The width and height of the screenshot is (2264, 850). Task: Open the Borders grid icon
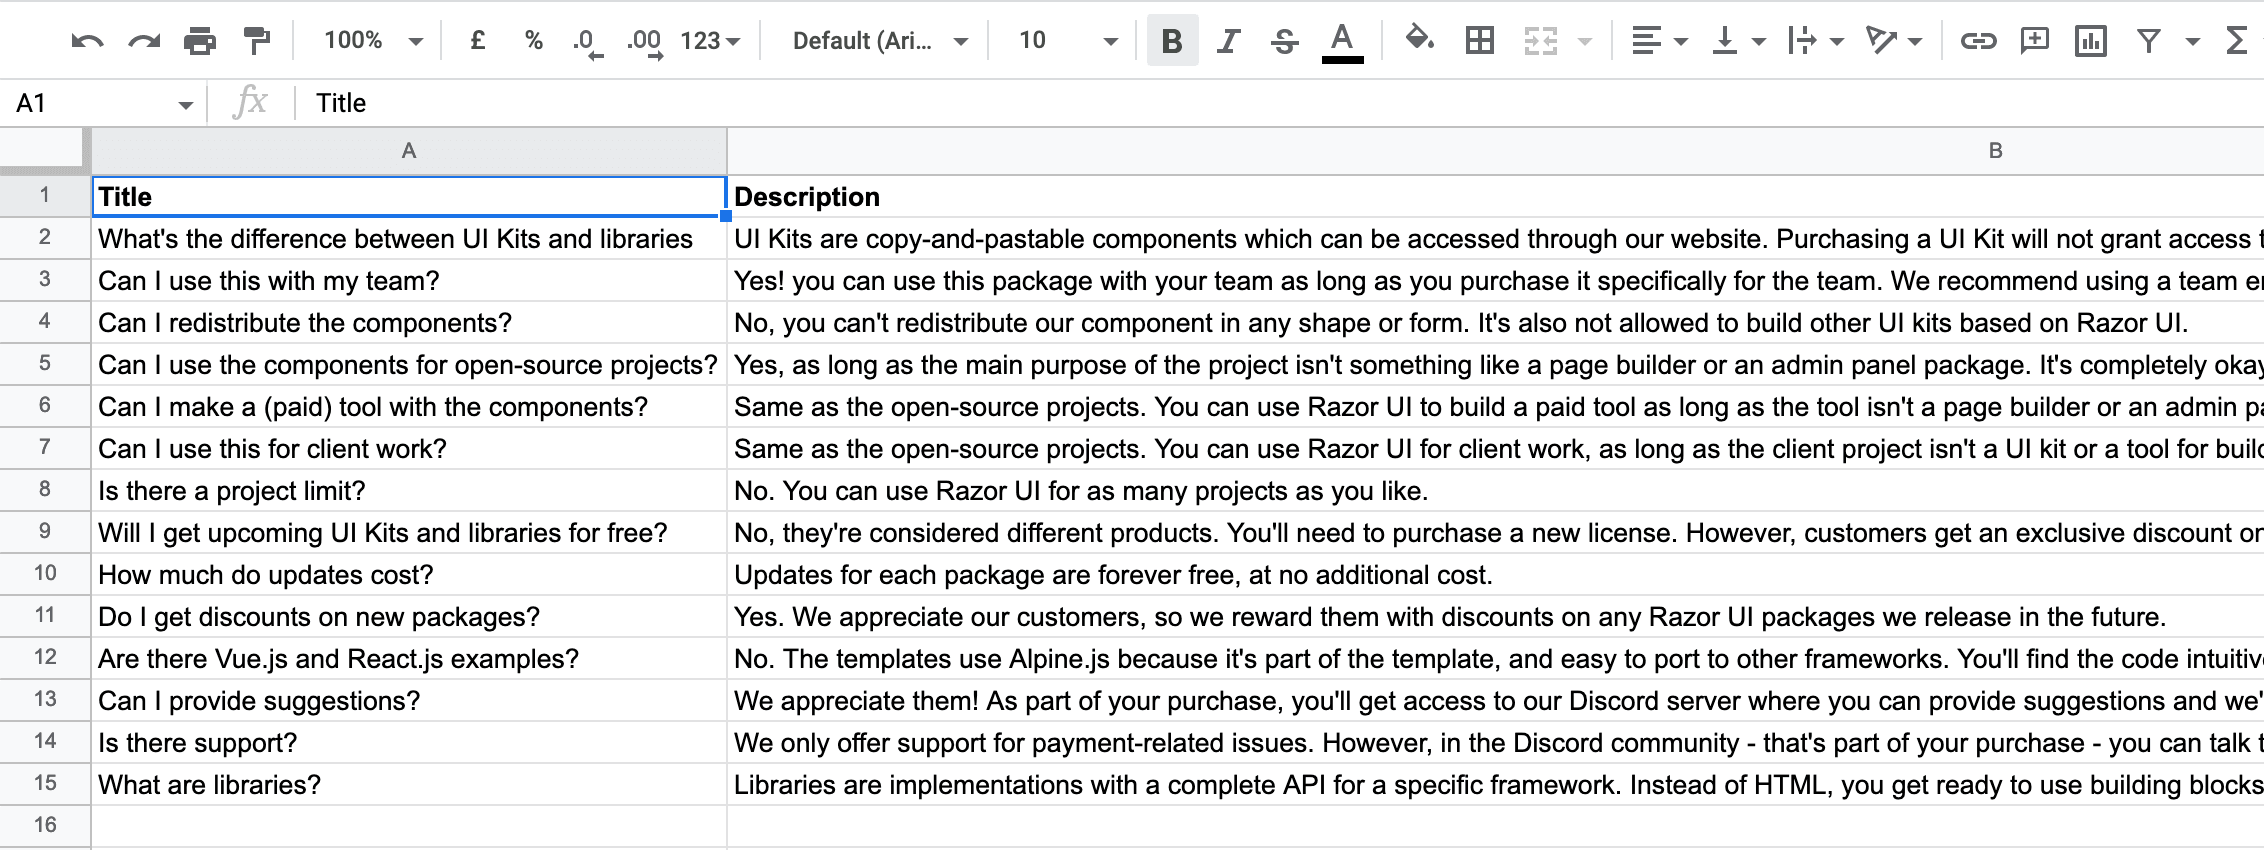point(1479,41)
